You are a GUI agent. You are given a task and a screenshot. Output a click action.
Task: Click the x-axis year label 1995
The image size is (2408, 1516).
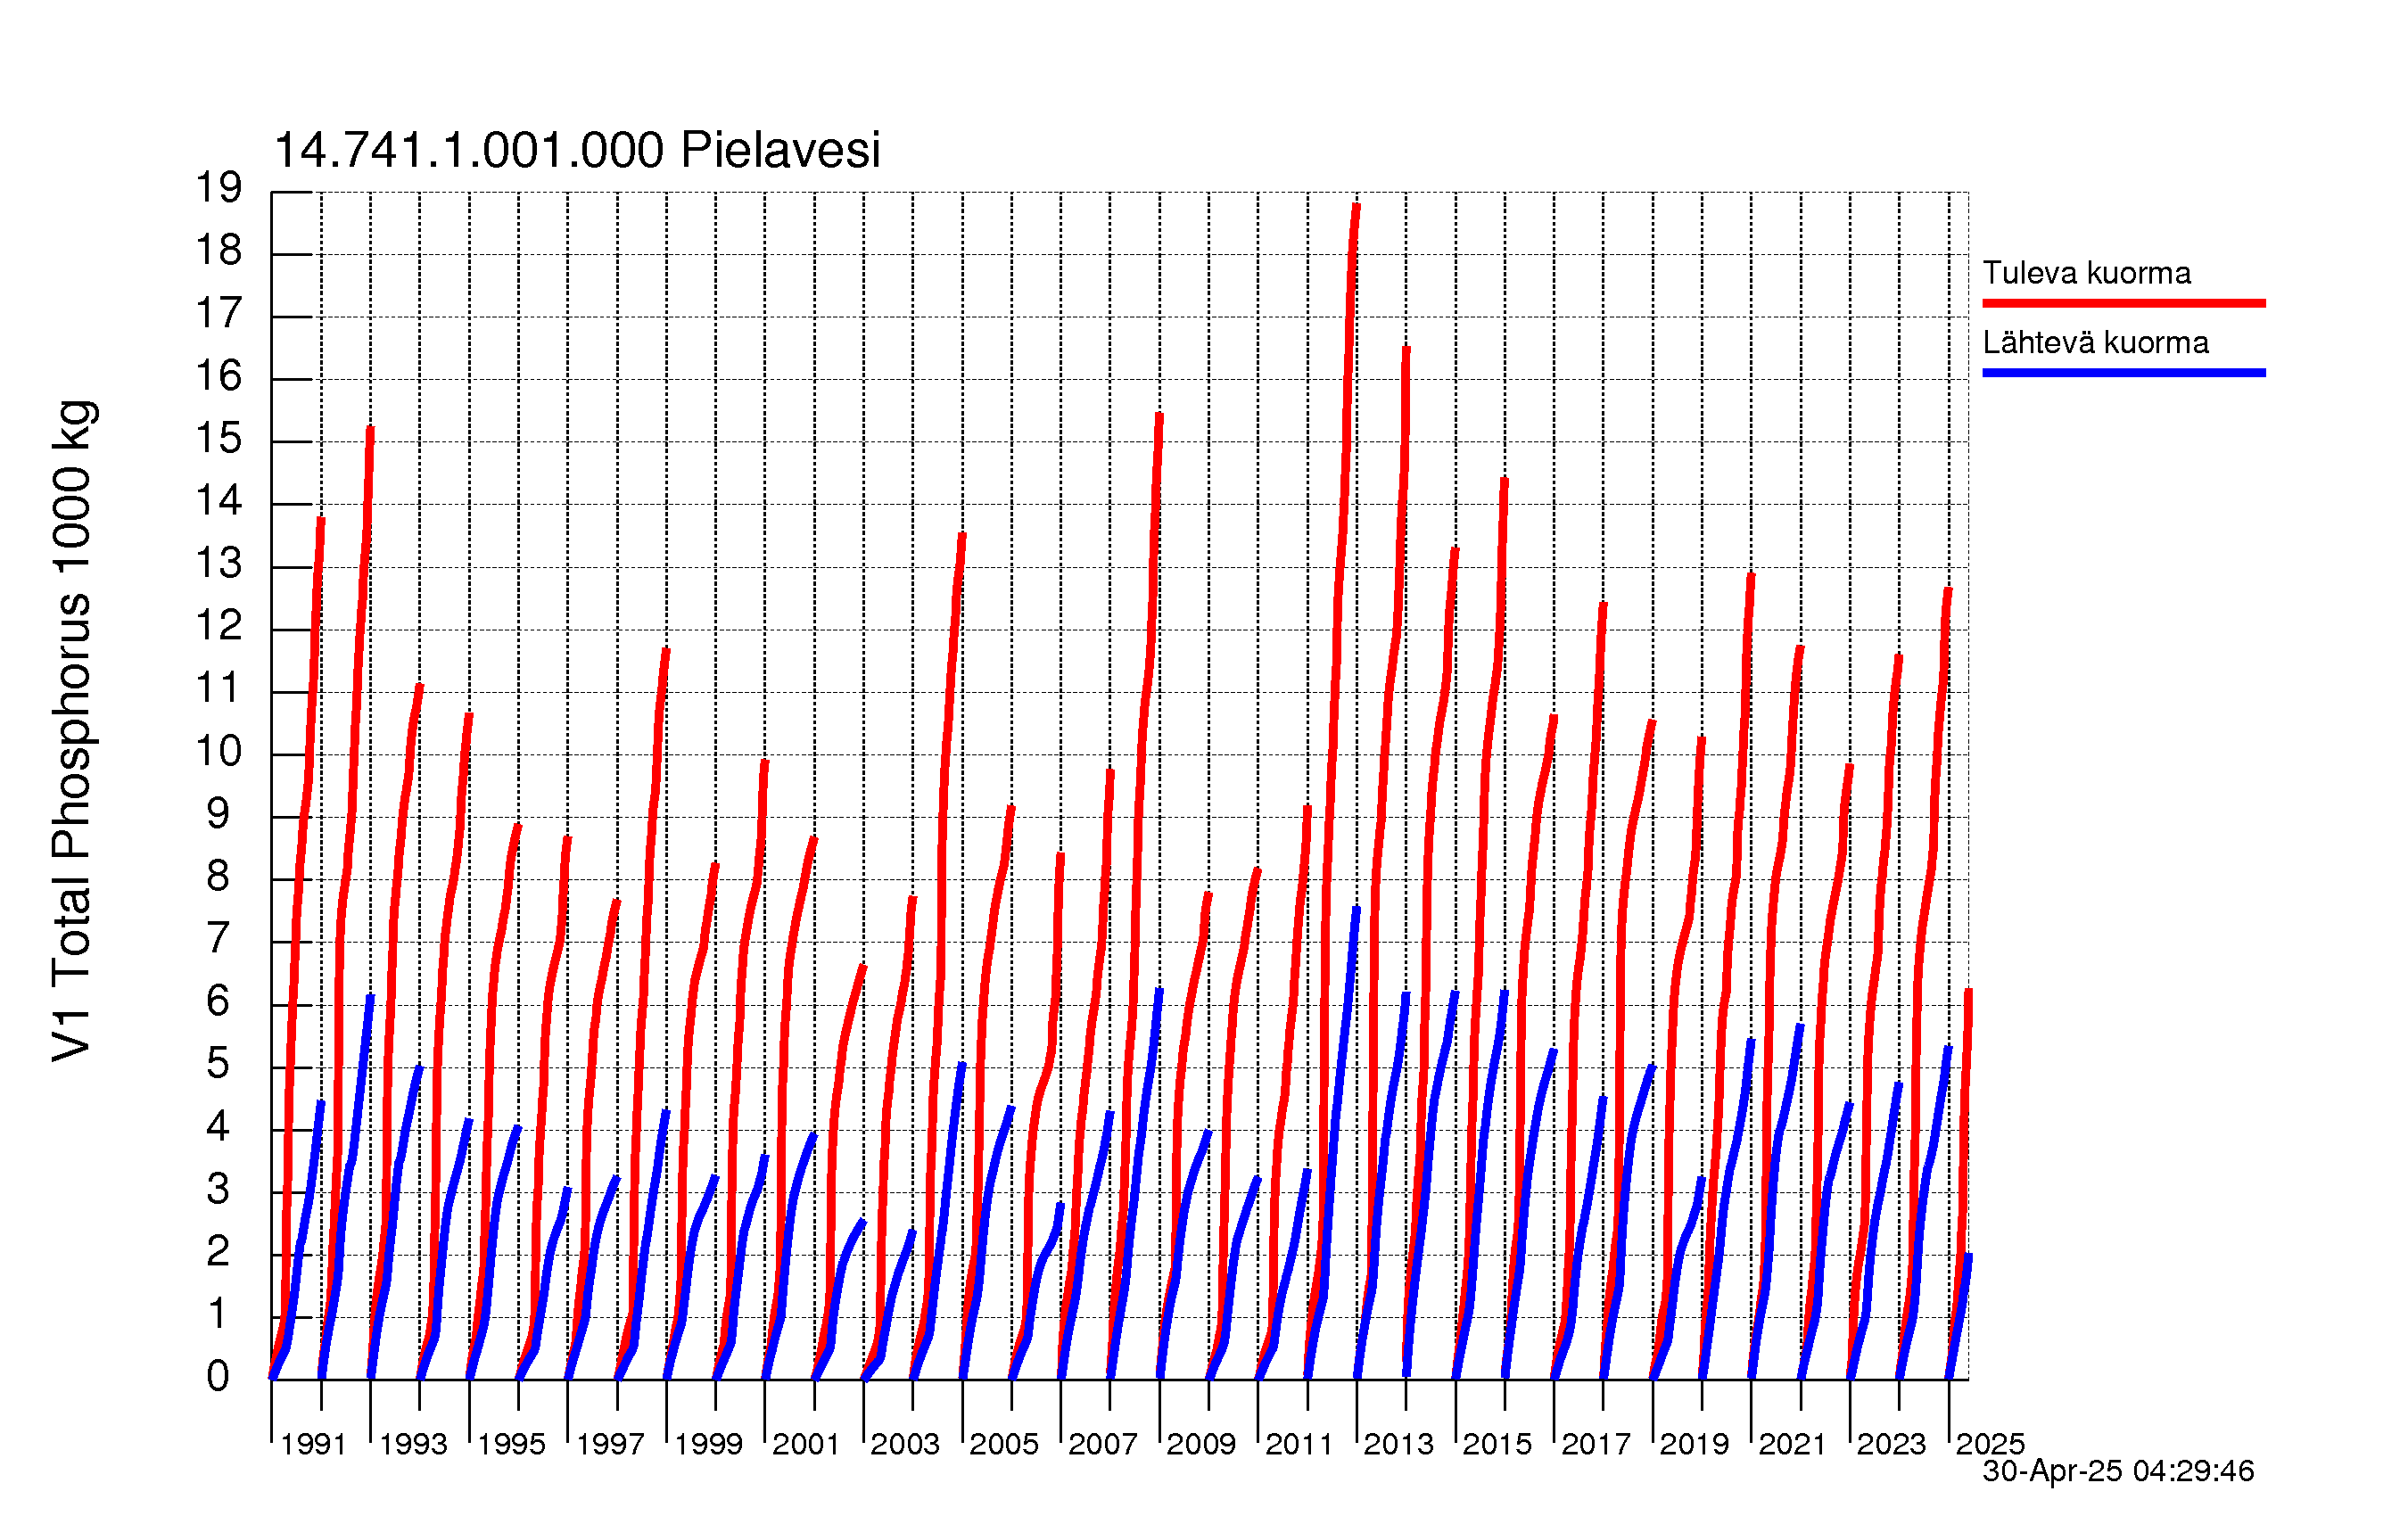click(x=511, y=1444)
